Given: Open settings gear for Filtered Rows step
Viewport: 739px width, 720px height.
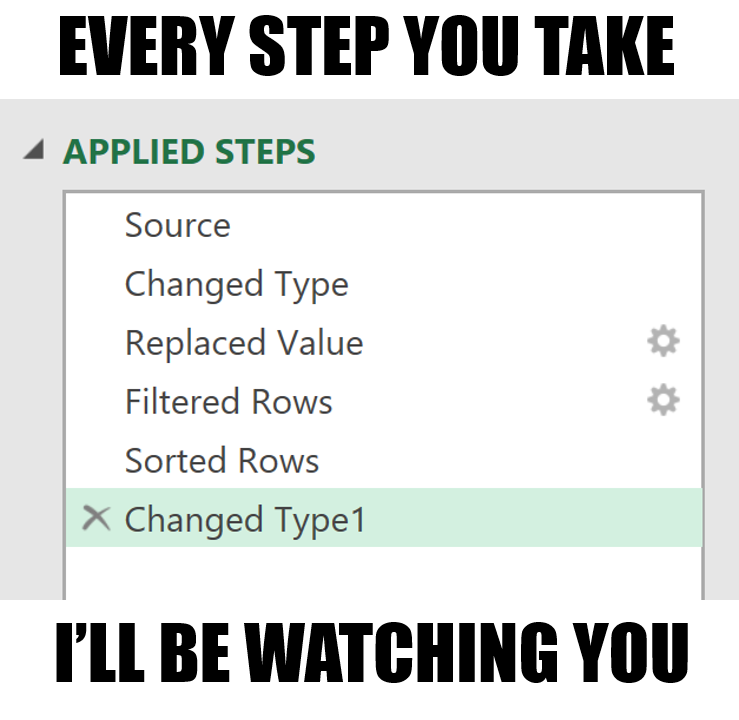Looking at the screenshot, I should click(663, 401).
